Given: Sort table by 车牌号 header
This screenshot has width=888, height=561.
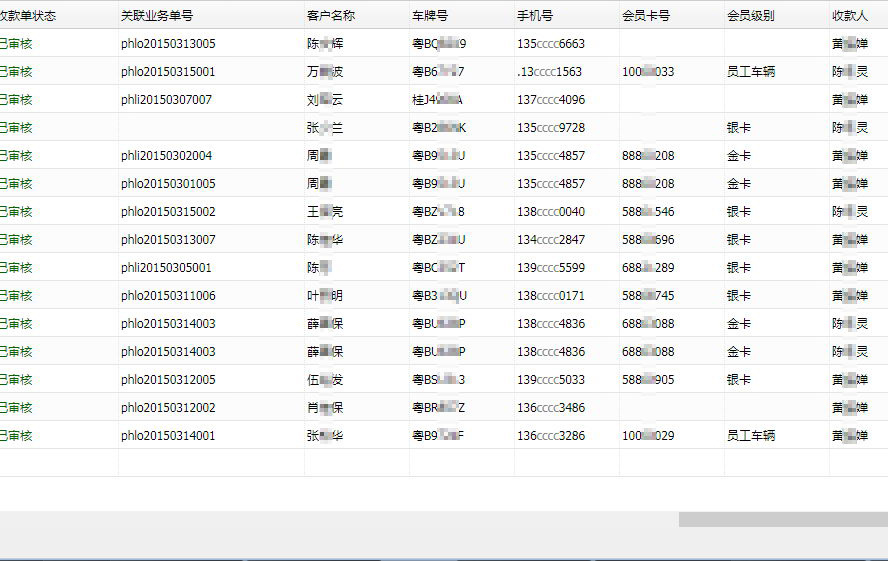Looking at the screenshot, I should (x=430, y=16).
